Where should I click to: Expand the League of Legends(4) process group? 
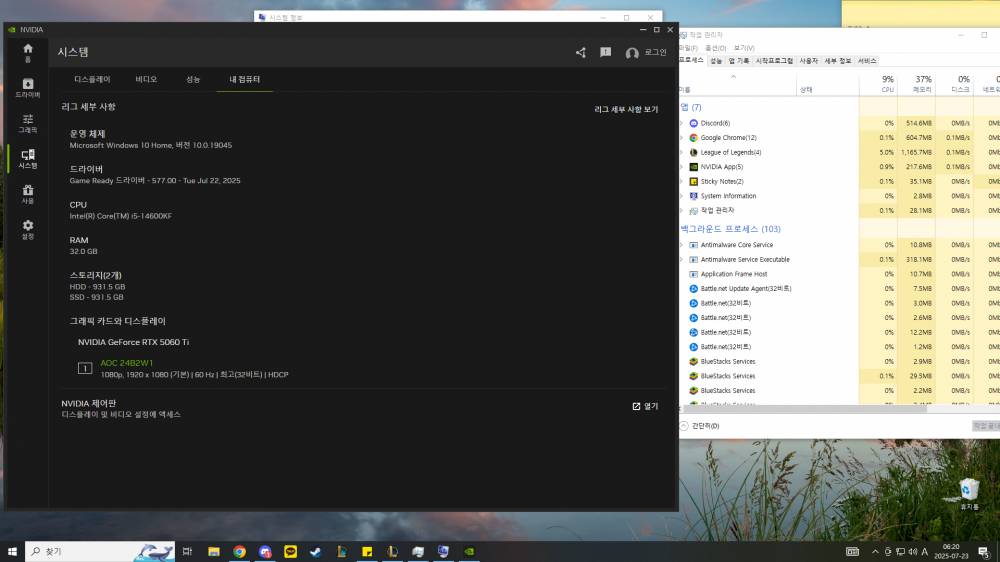pyautogui.click(x=682, y=152)
